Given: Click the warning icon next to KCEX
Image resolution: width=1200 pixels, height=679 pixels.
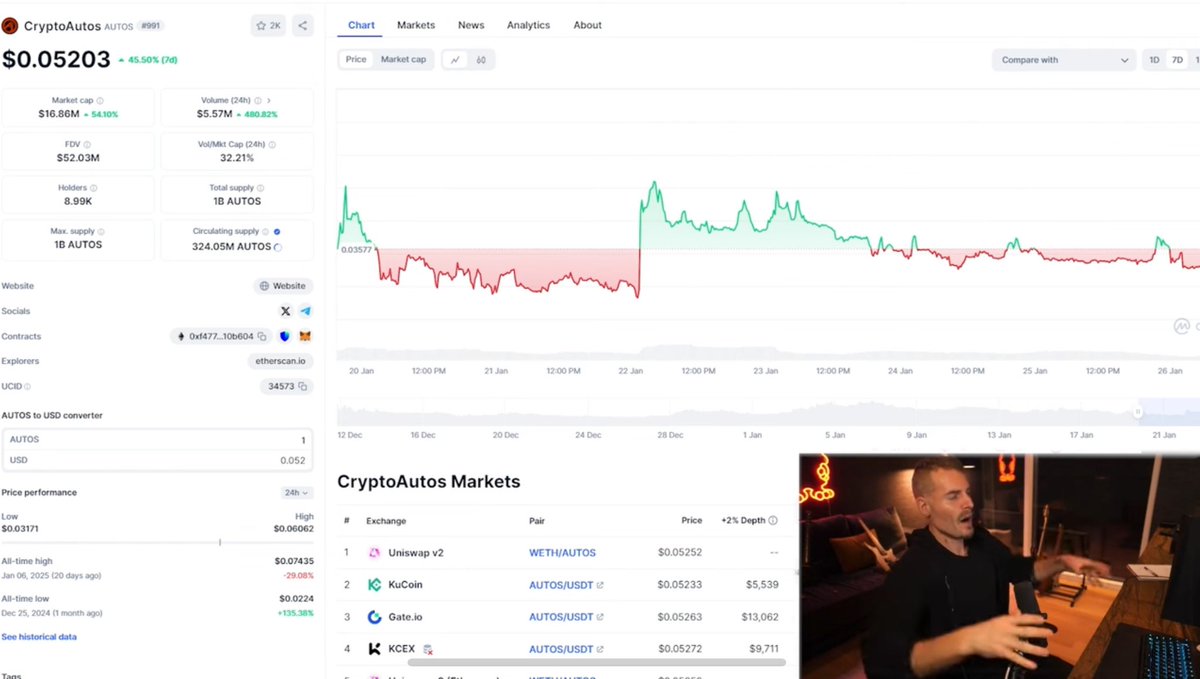Looking at the screenshot, I should (428, 649).
